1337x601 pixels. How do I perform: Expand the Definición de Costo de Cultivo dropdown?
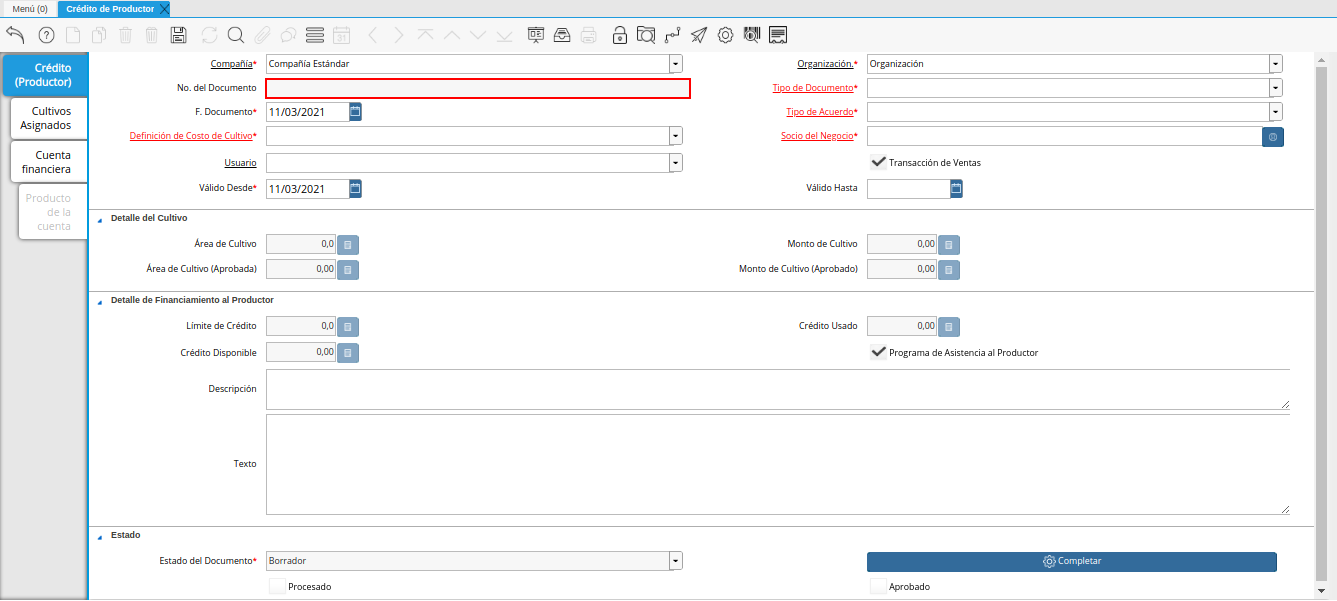click(x=676, y=136)
